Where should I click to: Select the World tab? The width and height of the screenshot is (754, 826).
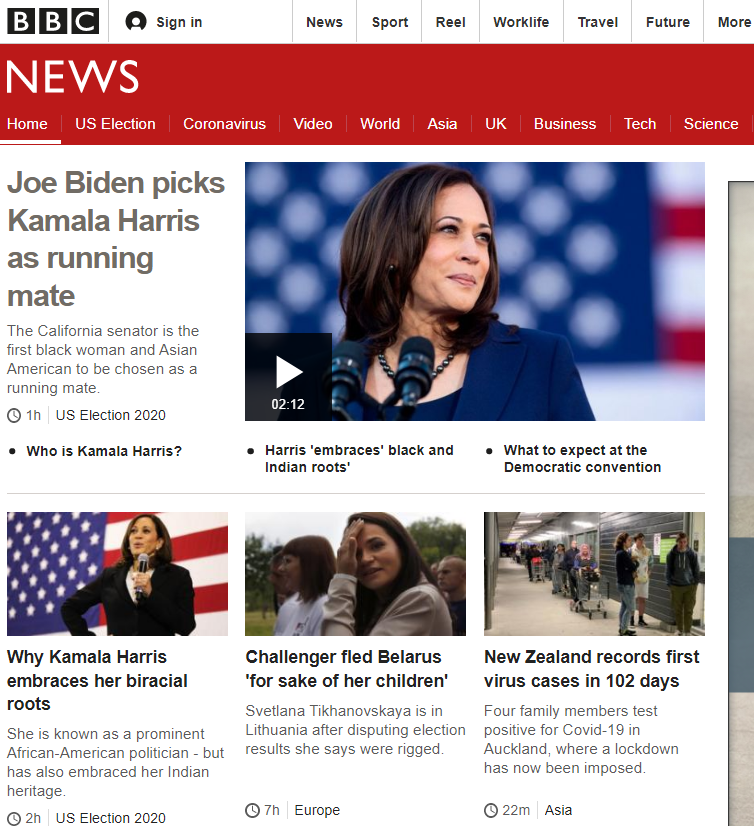click(380, 124)
